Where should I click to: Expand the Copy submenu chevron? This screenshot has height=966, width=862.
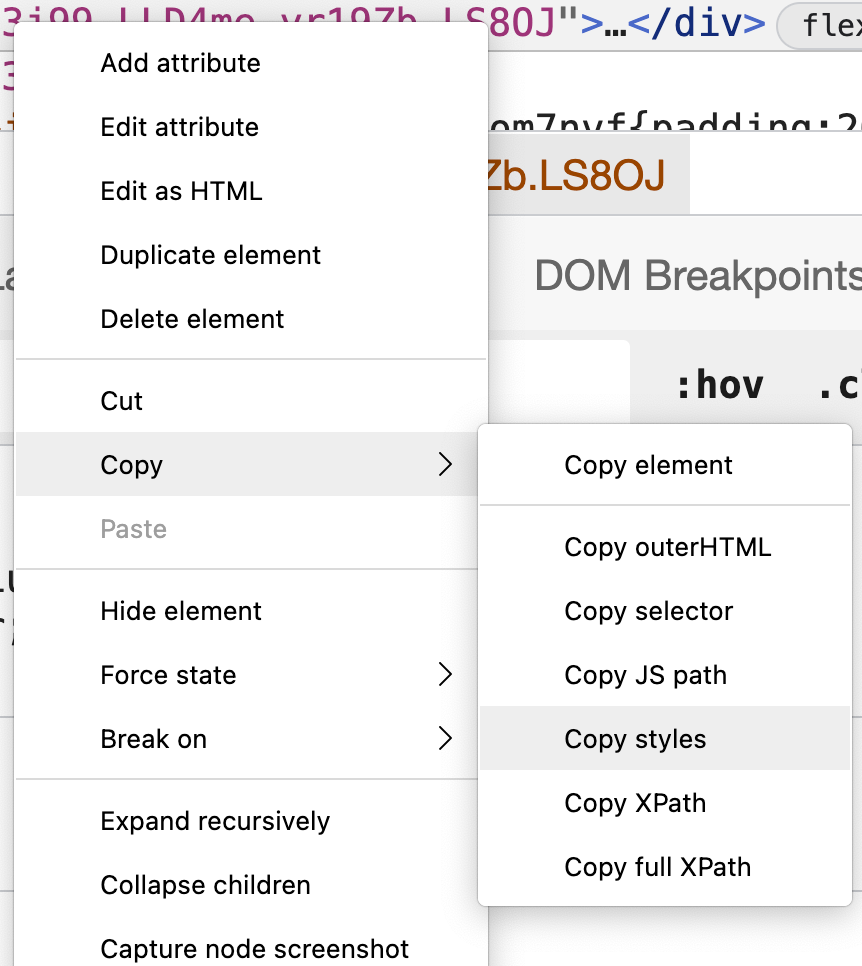(445, 465)
